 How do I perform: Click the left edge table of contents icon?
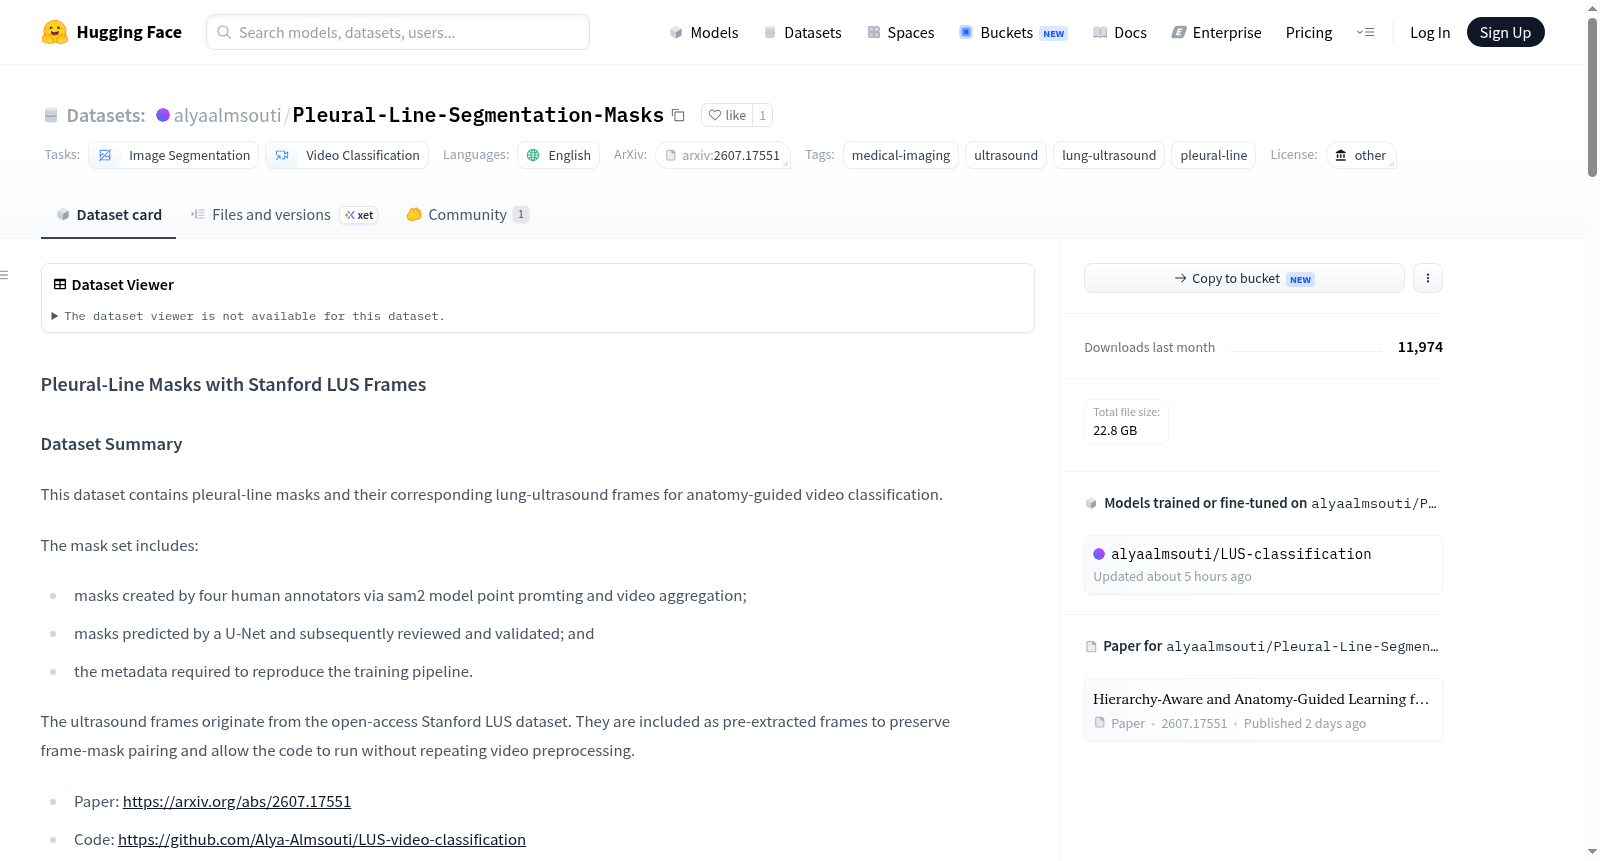click(x=4, y=274)
